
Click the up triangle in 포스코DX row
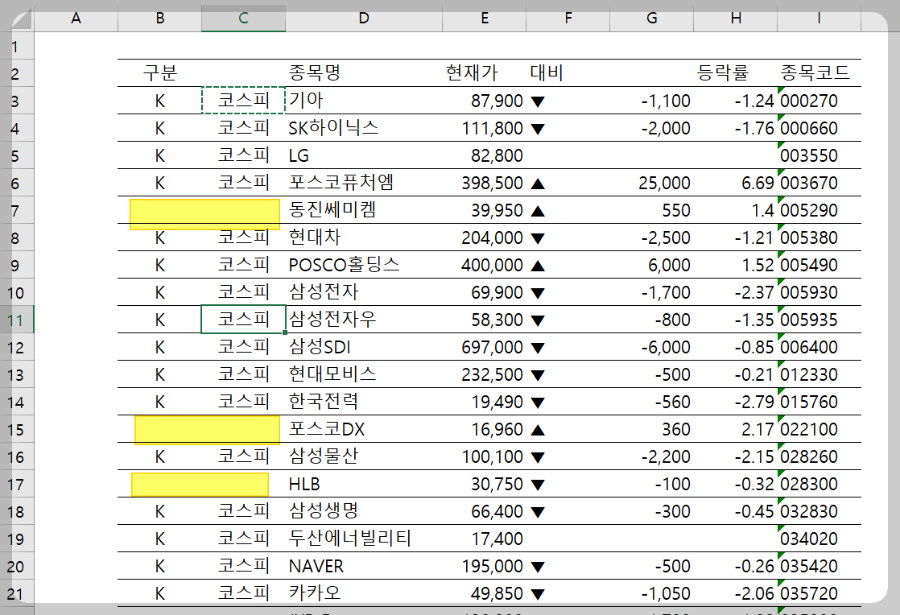pyautogui.click(x=538, y=430)
